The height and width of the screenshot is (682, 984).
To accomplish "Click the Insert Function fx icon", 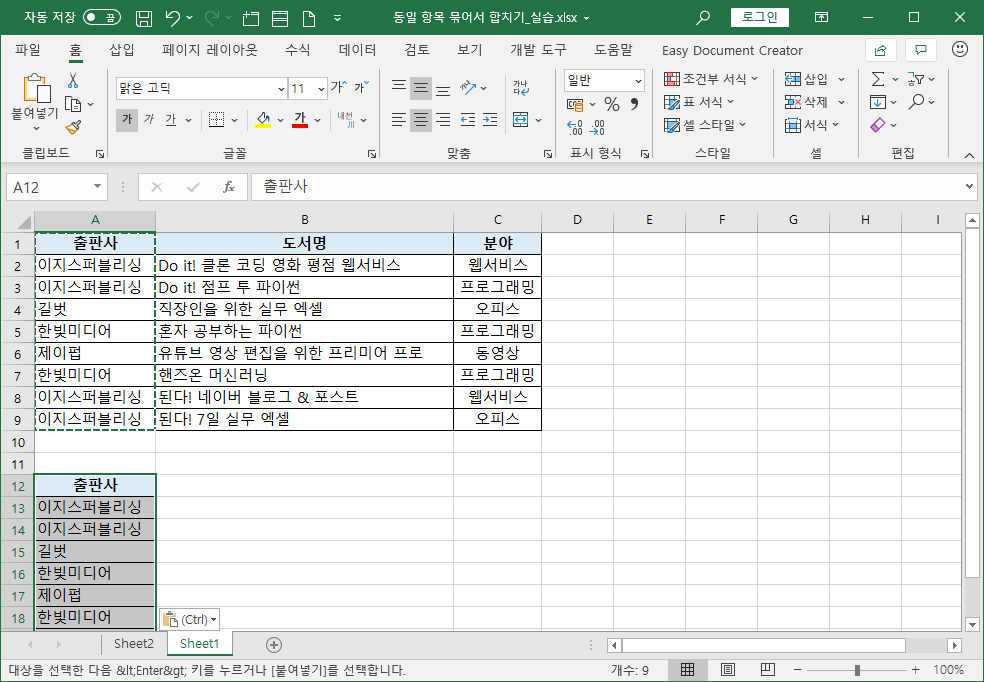I will coord(229,187).
